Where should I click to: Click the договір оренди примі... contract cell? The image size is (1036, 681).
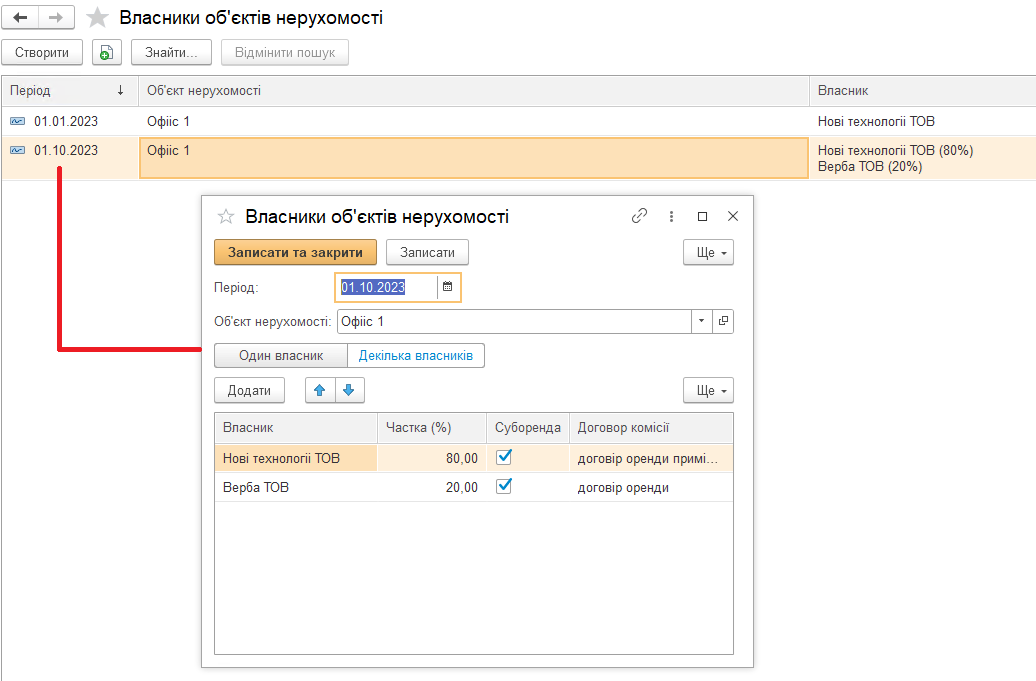tap(651, 458)
